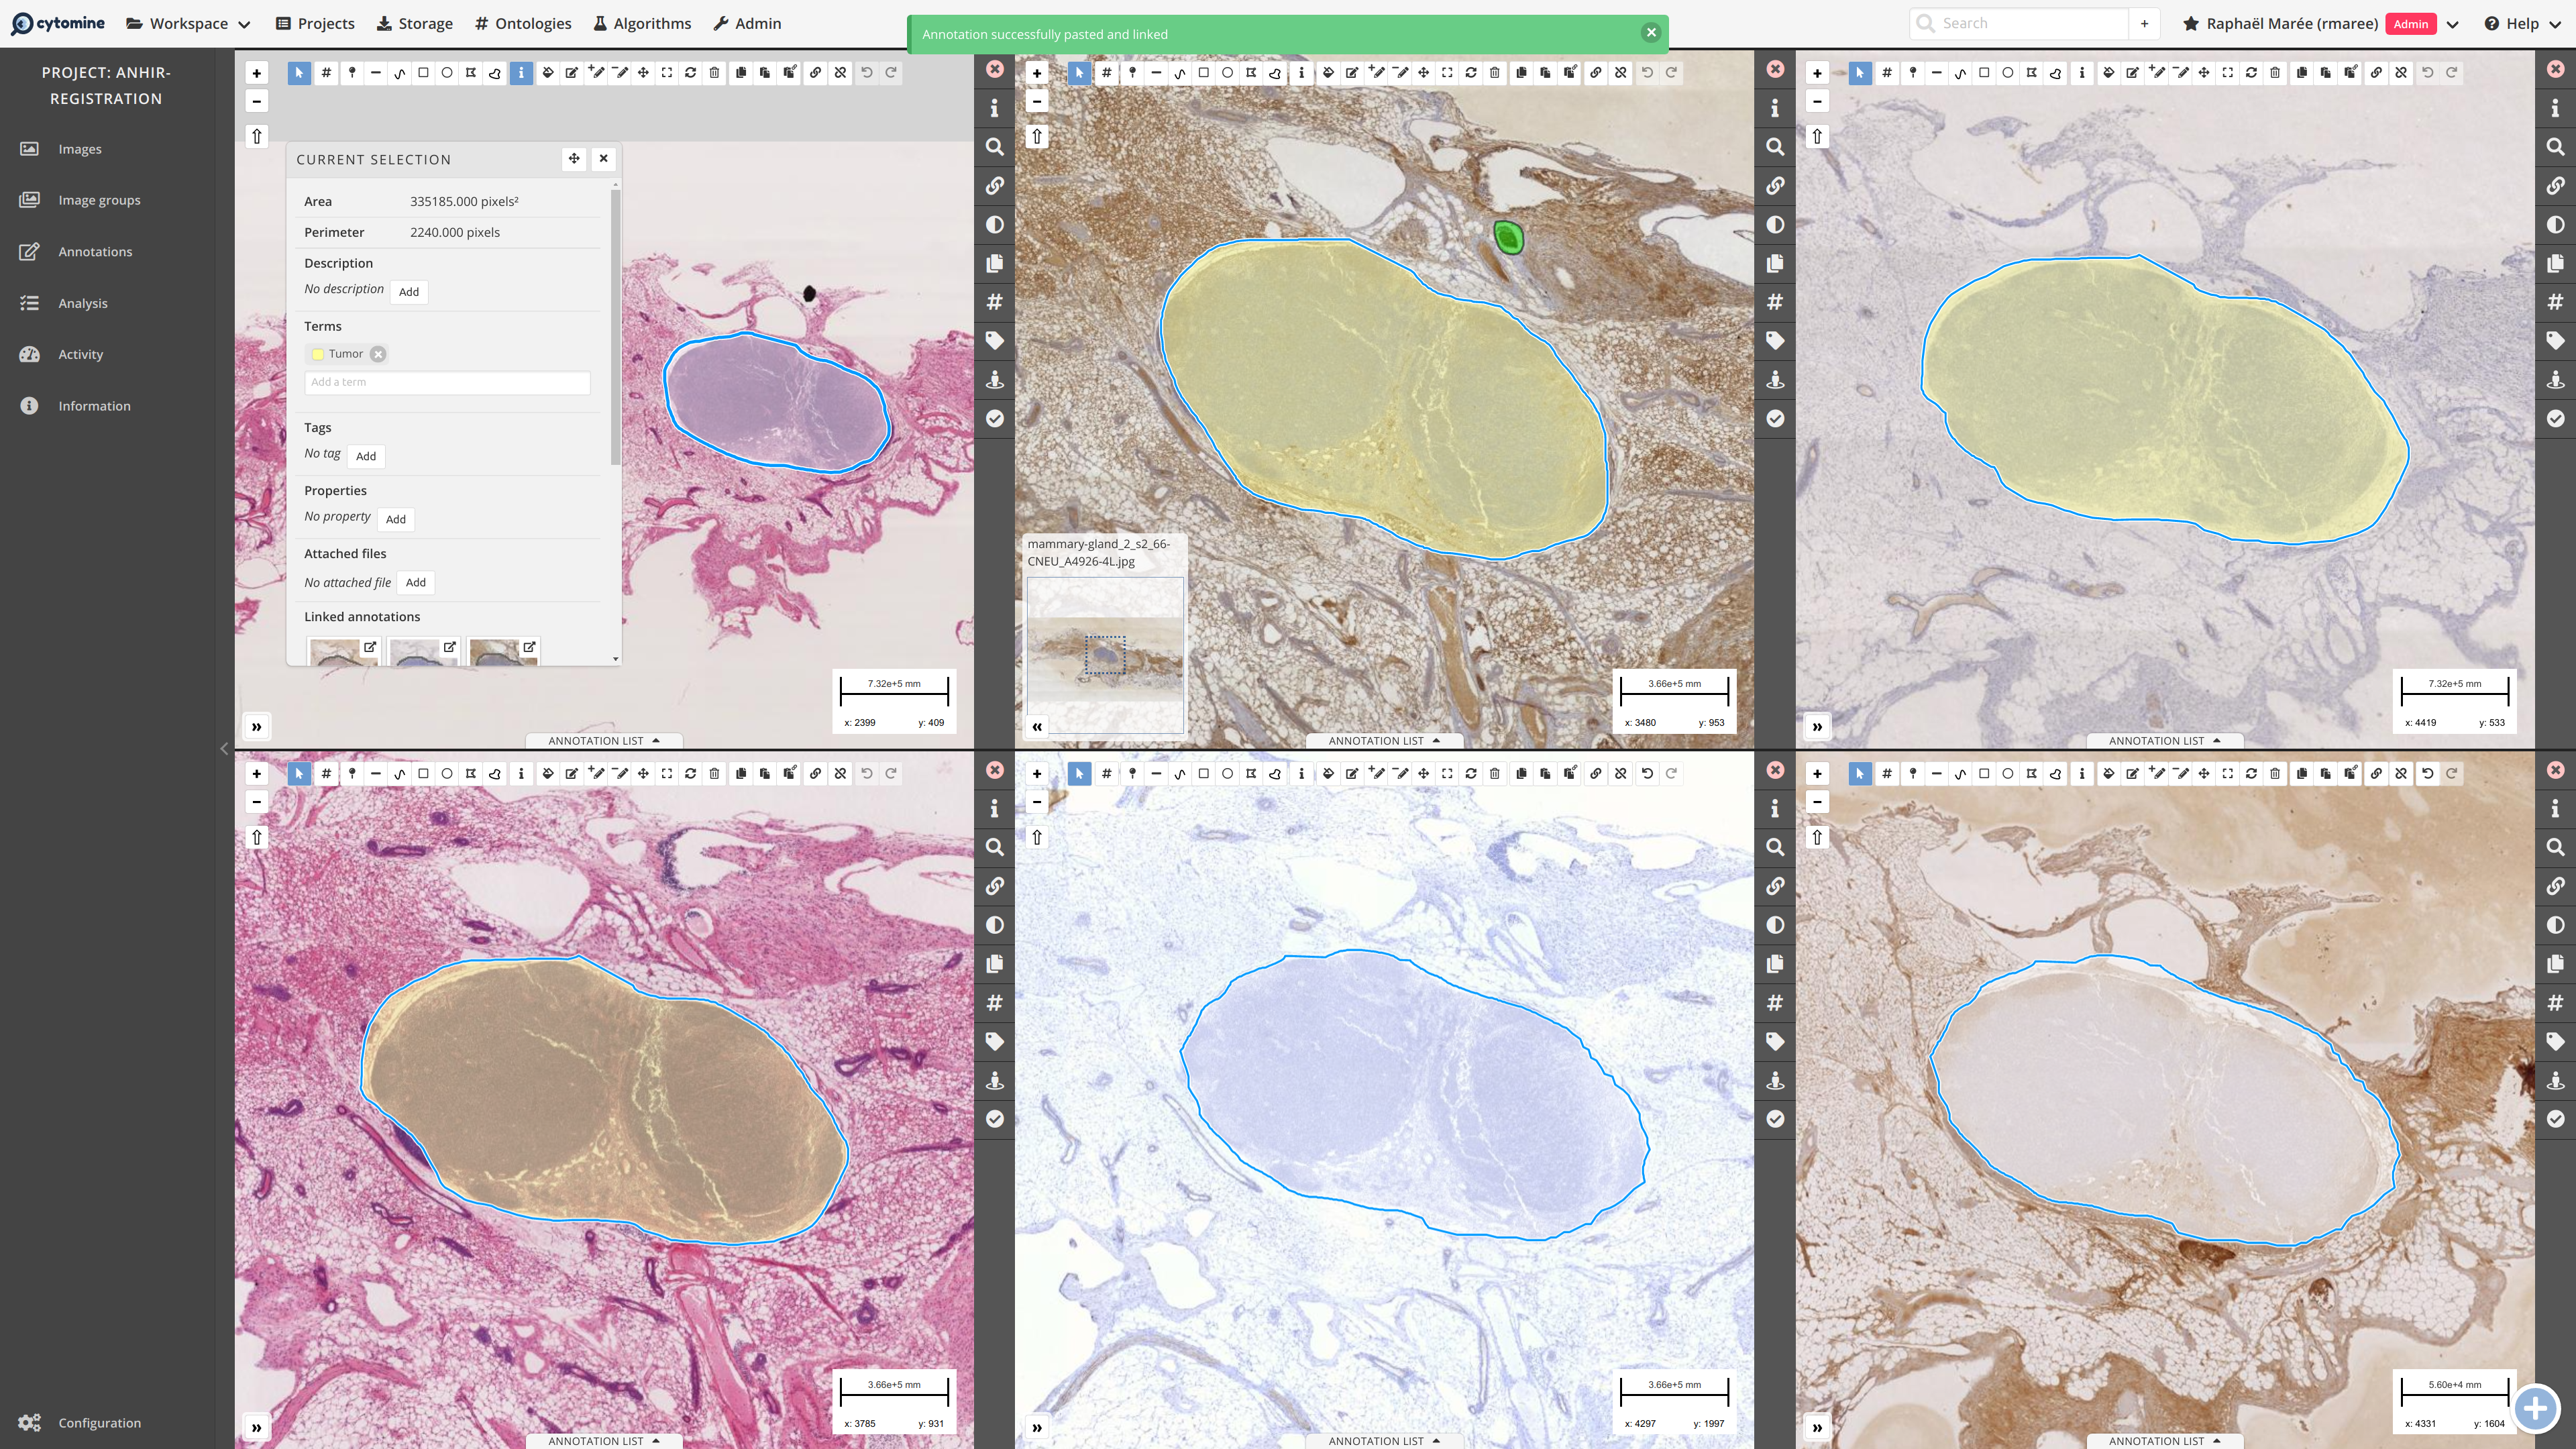The width and height of the screenshot is (2576, 1449).
Task: Open Image groups in the sidebar
Action: (x=99, y=200)
